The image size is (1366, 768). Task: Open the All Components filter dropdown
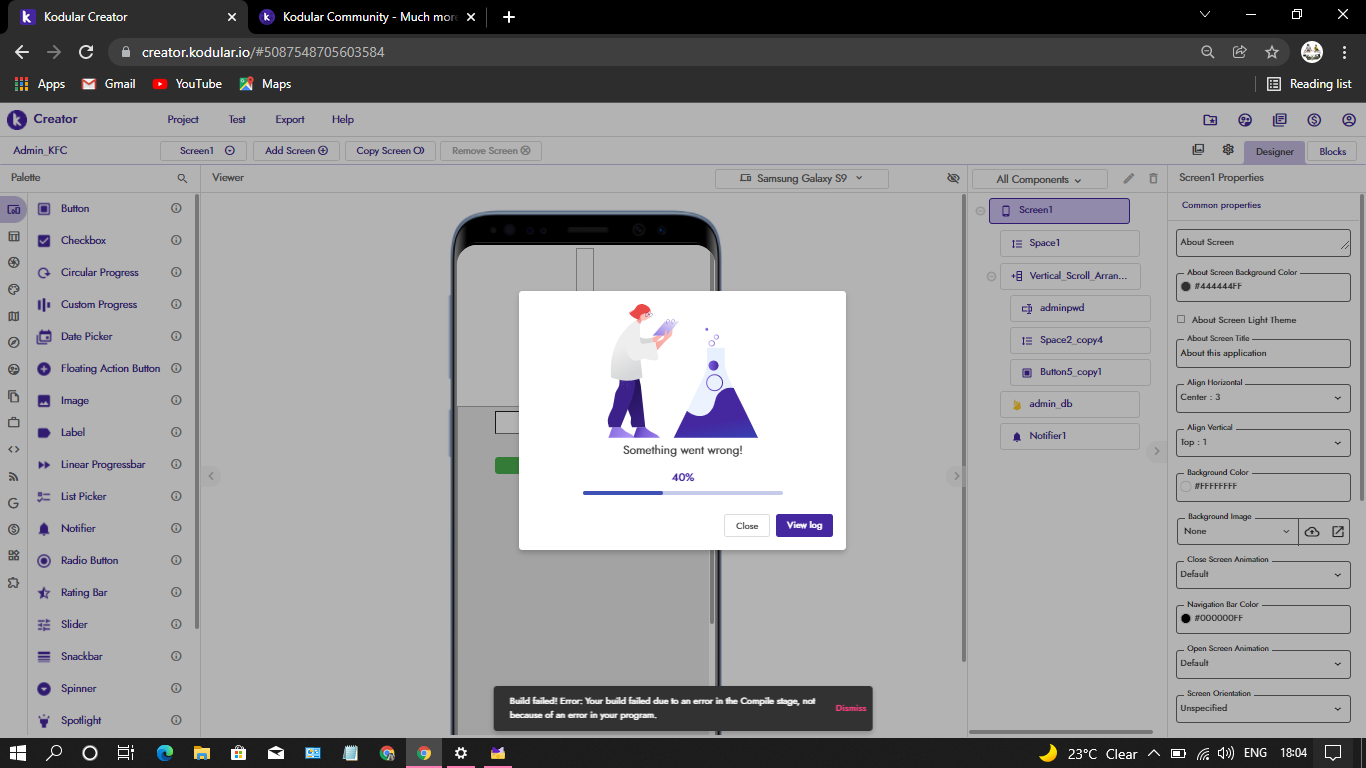point(1039,179)
